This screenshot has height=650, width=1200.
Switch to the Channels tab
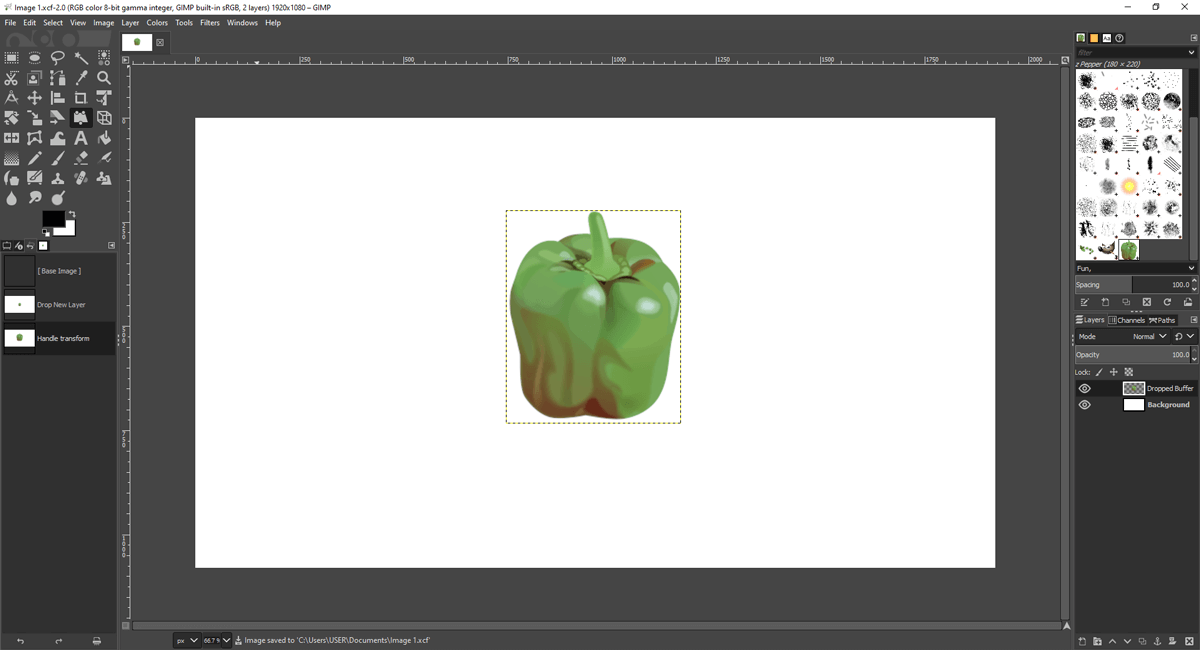tap(1127, 320)
